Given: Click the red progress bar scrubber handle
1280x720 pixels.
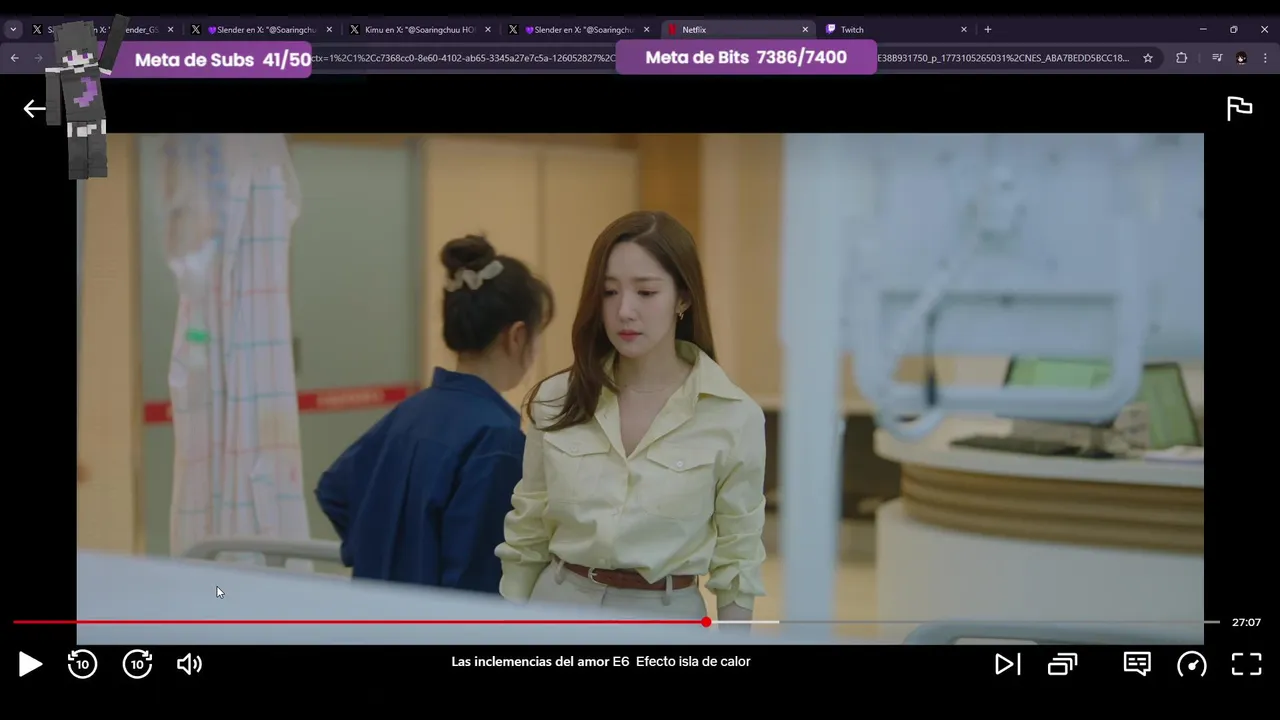Looking at the screenshot, I should pyautogui.click(x=706, y=622).
